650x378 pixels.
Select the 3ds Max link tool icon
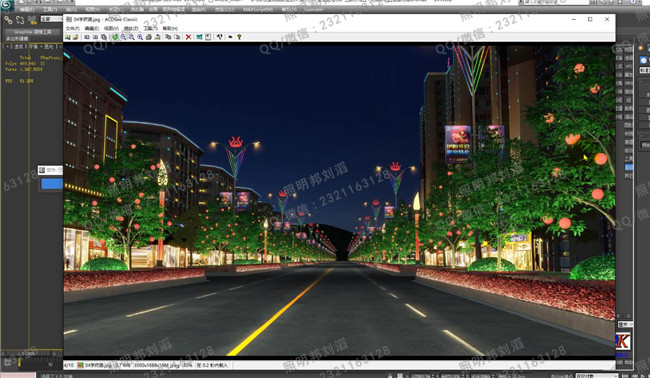pos(8,19)
